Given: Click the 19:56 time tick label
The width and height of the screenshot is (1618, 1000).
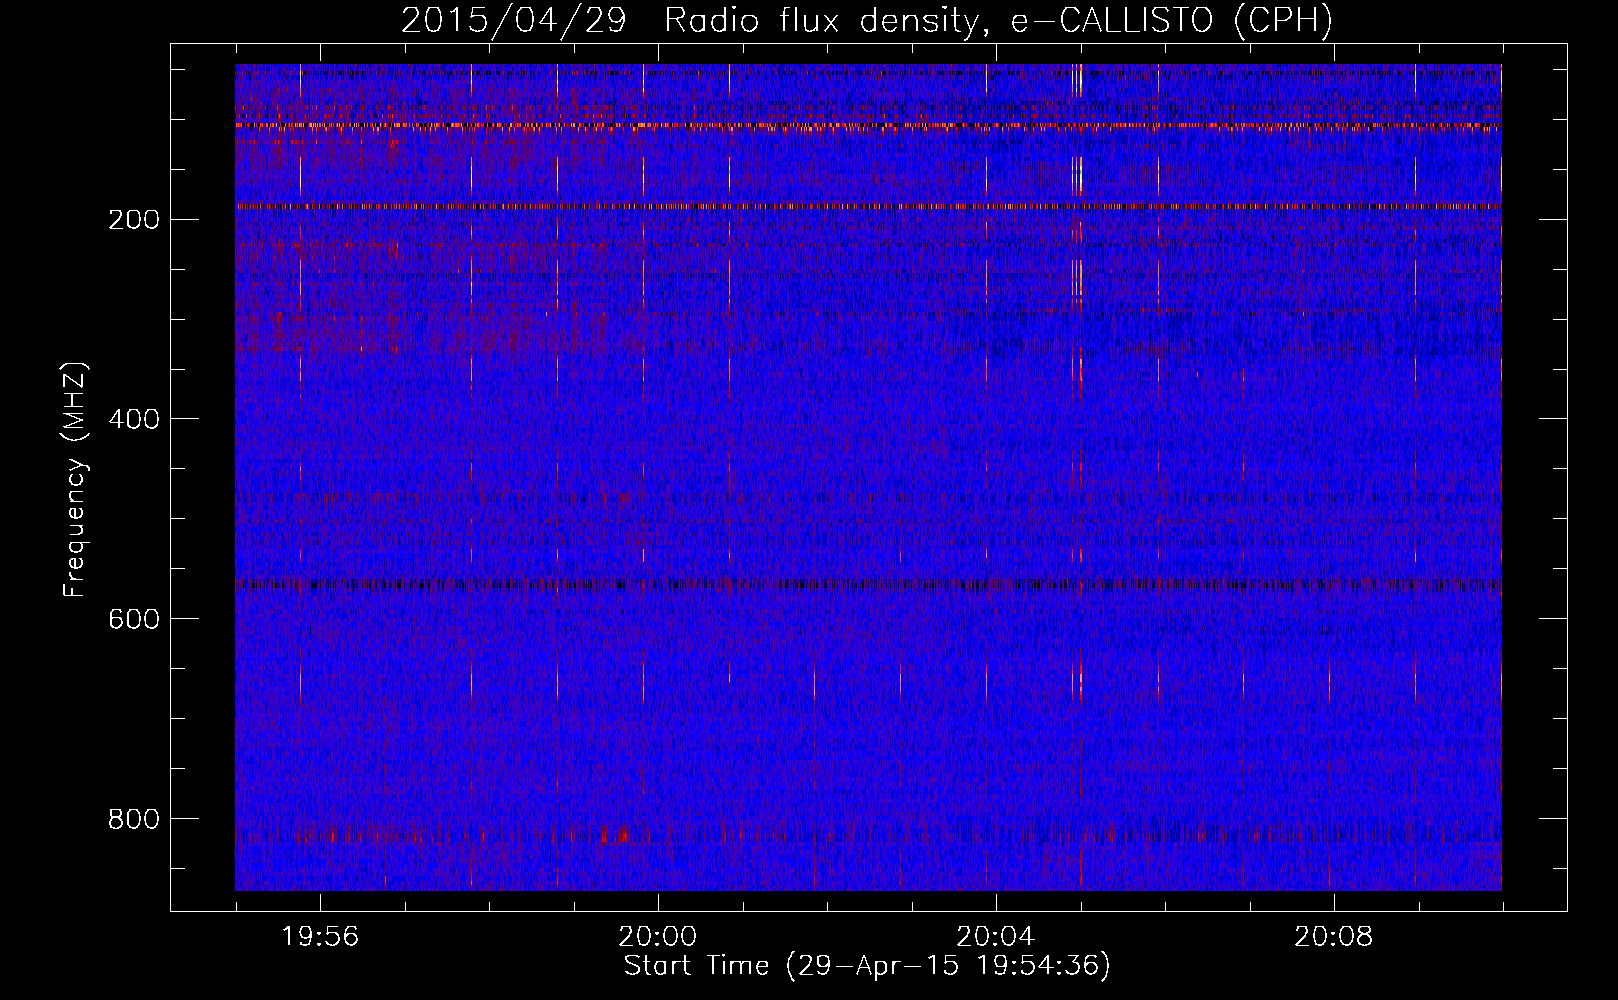Looking at the screenshot, I should point(320,937).
